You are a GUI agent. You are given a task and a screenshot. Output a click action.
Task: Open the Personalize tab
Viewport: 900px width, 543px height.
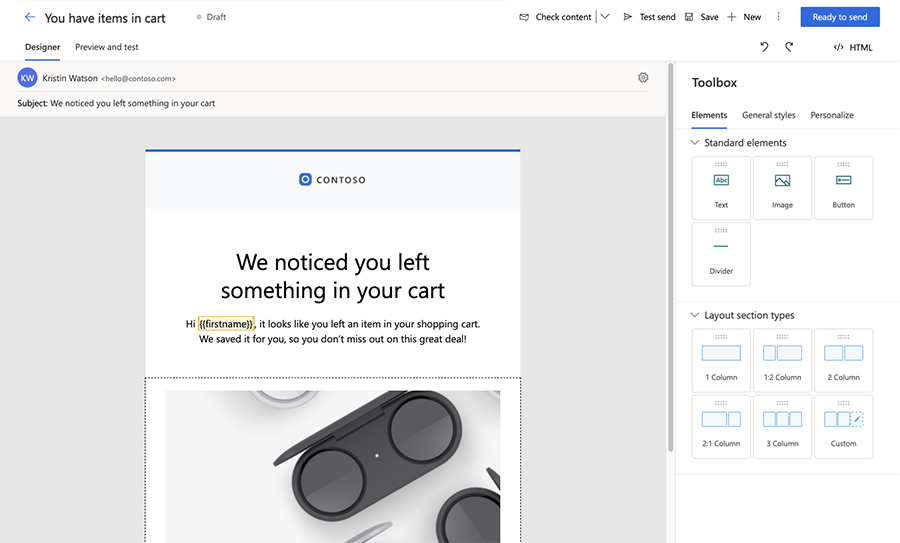click(832, 115)
